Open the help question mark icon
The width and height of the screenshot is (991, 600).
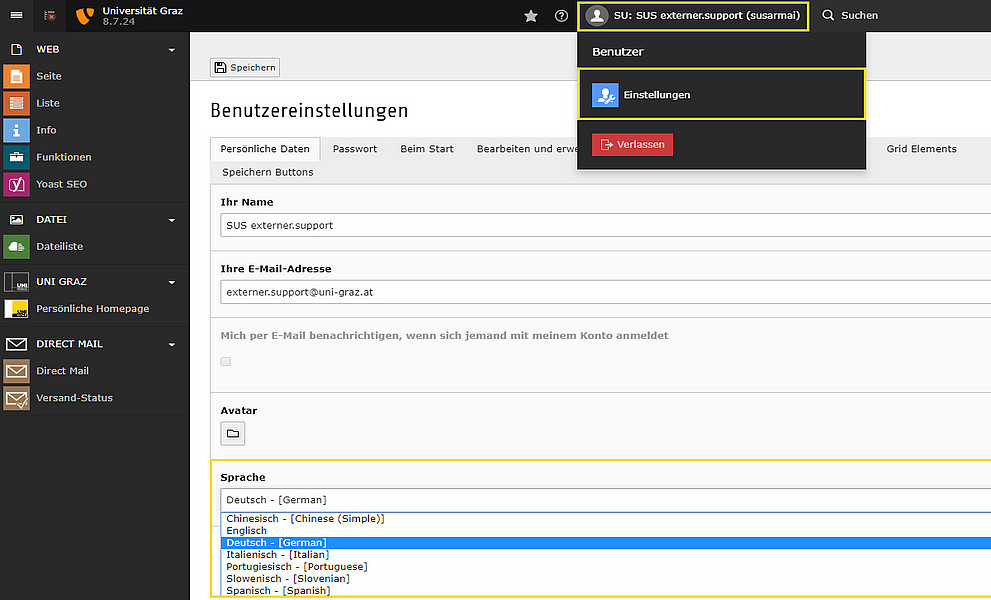[561, 16]
